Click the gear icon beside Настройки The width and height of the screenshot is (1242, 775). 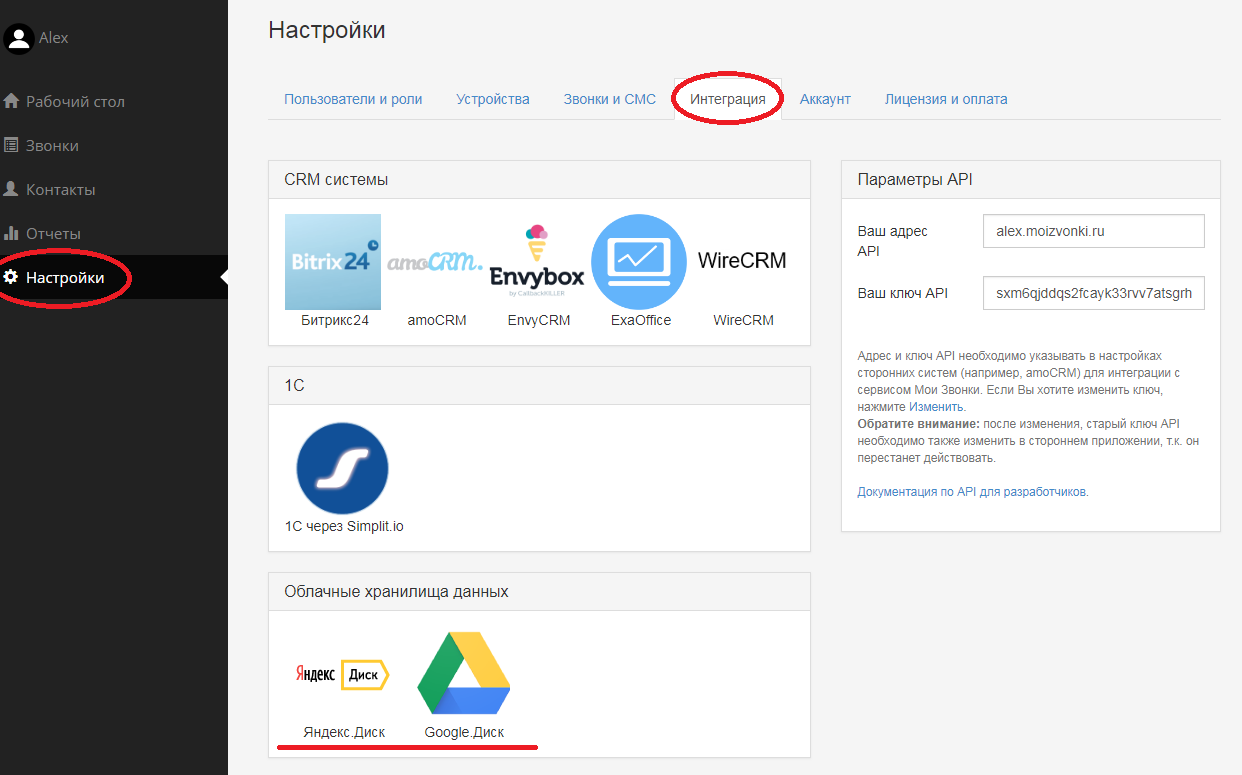(x=12, y=277)
